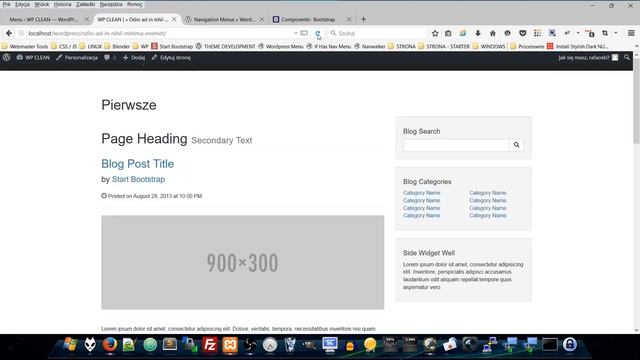
Task: Click the 900×300 placeholder image
Action: pos(242,262)
